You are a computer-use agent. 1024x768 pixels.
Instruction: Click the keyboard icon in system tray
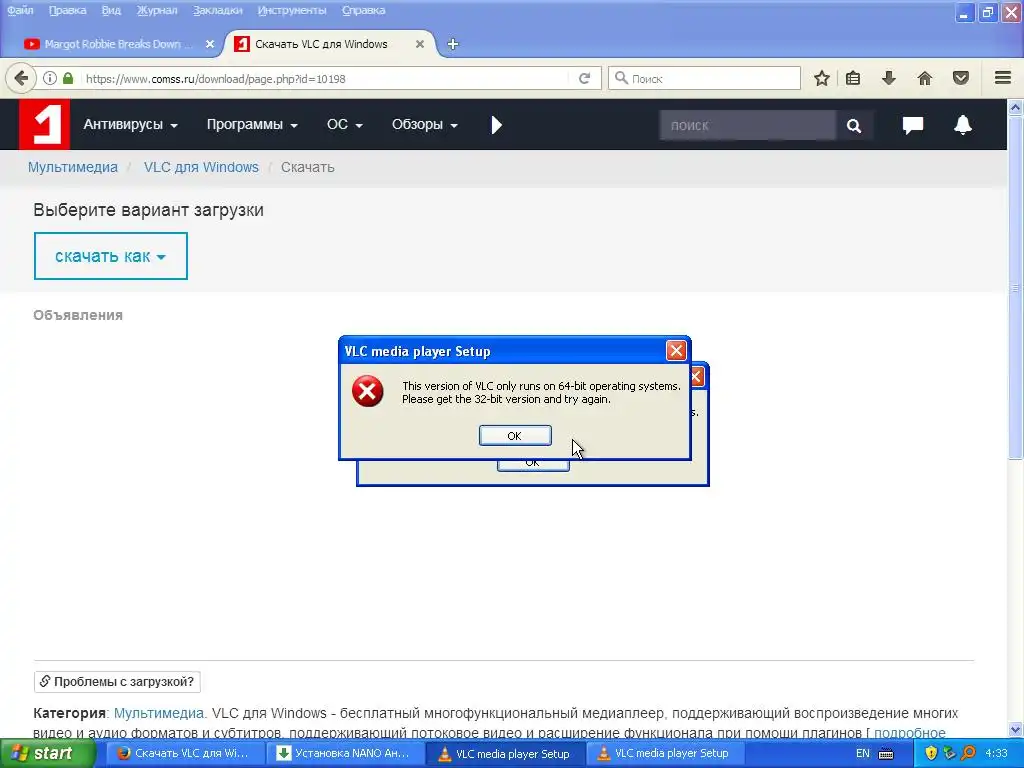point(886,754)
